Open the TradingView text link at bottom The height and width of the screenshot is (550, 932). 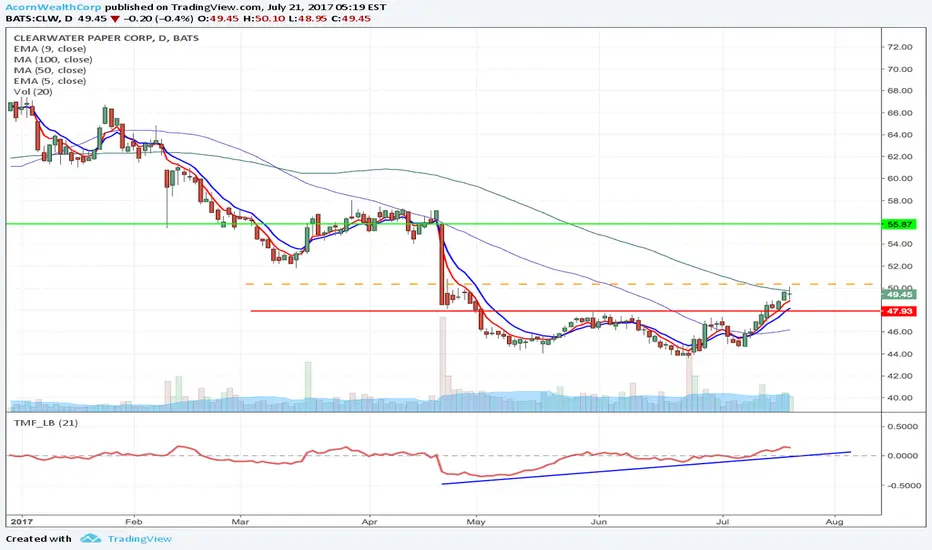click(x=139, y=539)
